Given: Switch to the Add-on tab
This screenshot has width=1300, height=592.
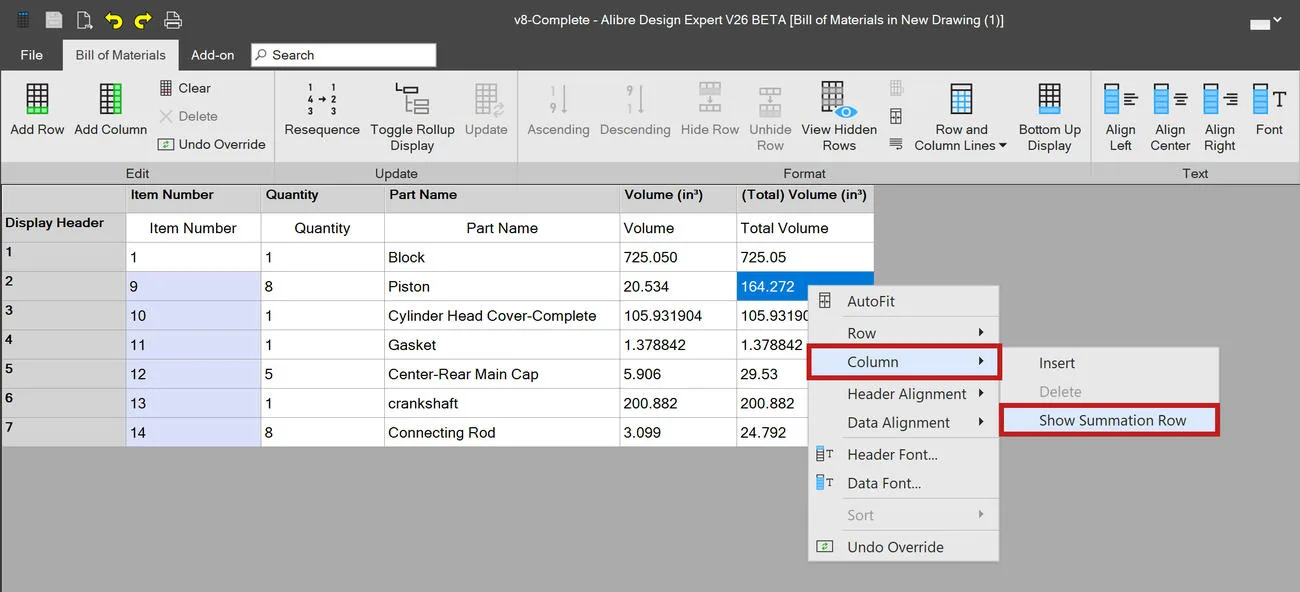Looking at the screenshot, I should (x=213, y=55).
